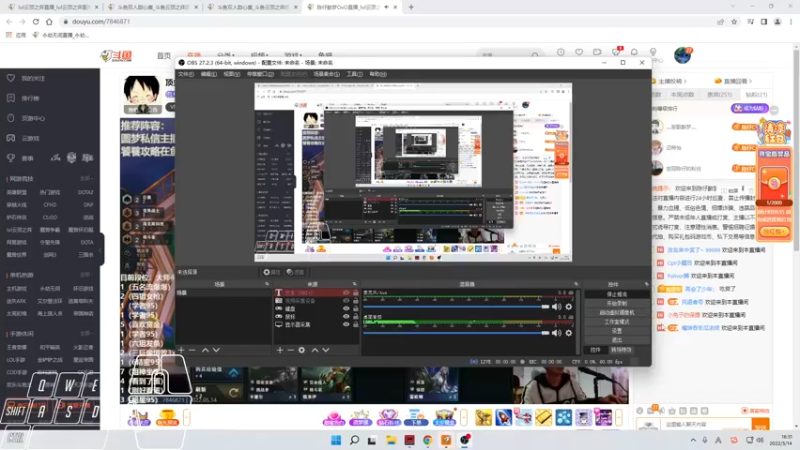
Task: Open File Explorer folder icon on taskbar
Action: coord(391,440)
